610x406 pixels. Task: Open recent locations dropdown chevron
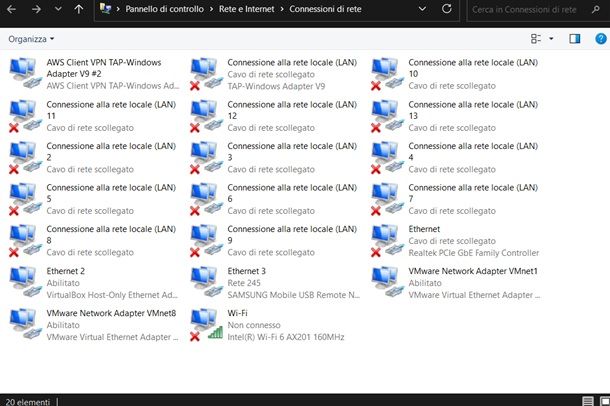click(x=58, y=9)
